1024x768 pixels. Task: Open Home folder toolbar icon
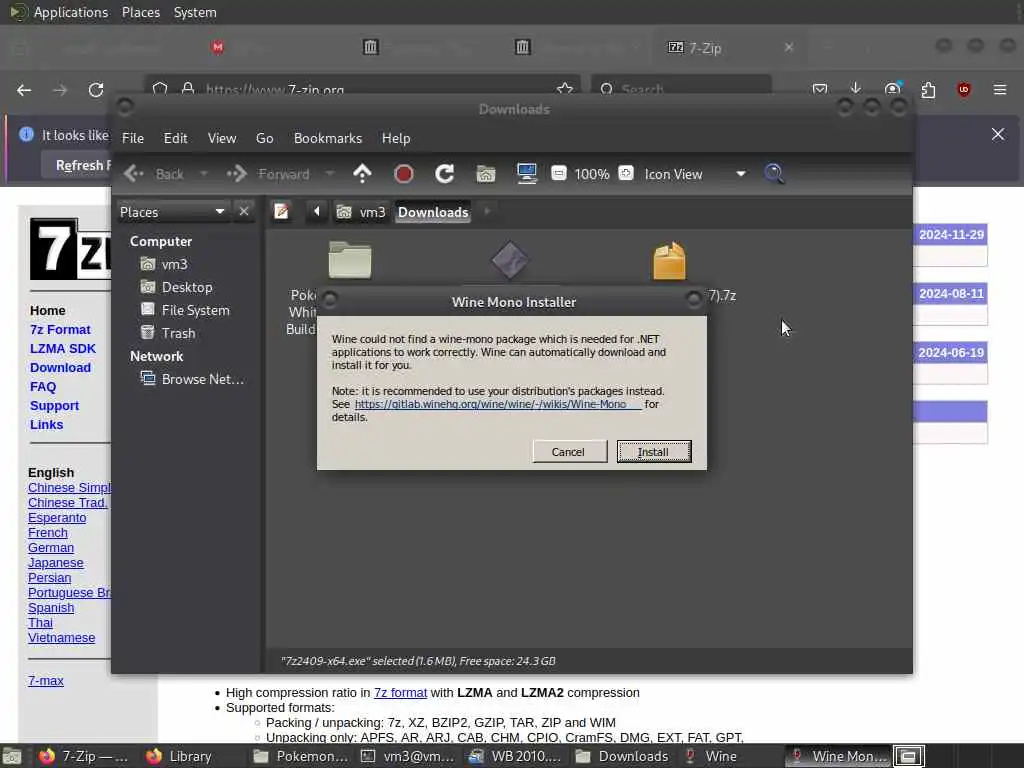click(x=486, y=174)
